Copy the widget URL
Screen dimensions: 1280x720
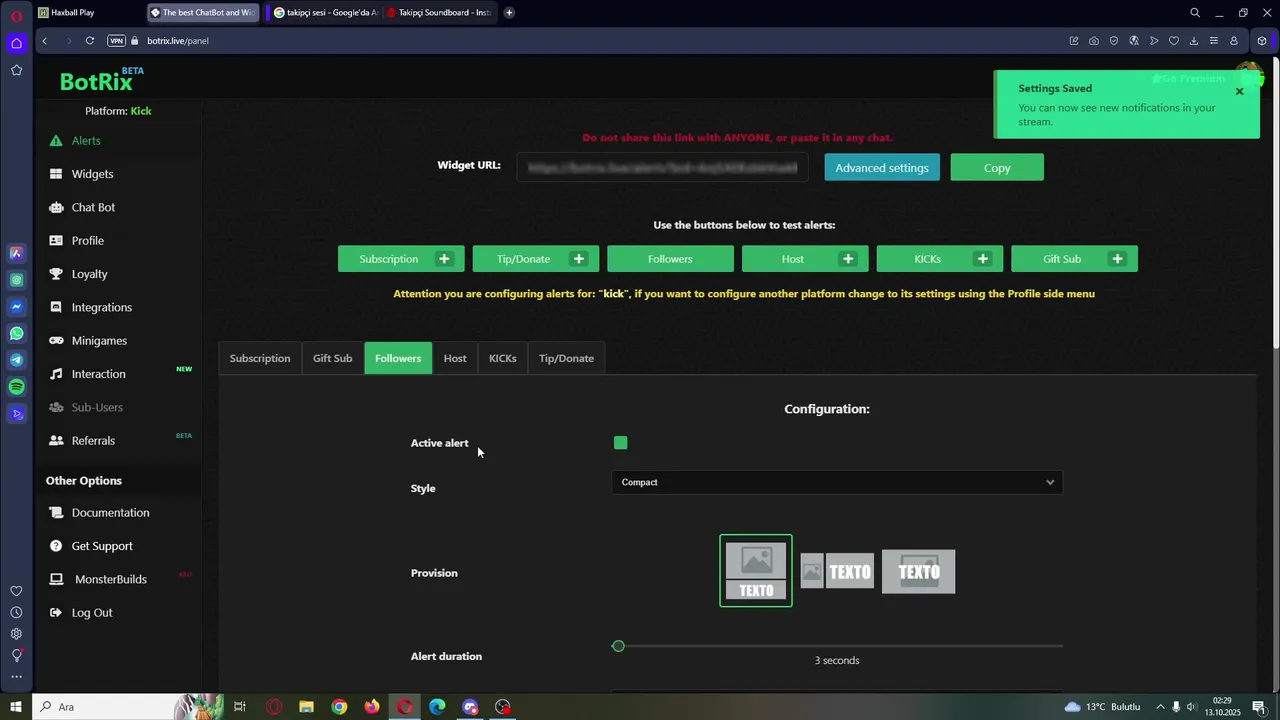[997, 168]
